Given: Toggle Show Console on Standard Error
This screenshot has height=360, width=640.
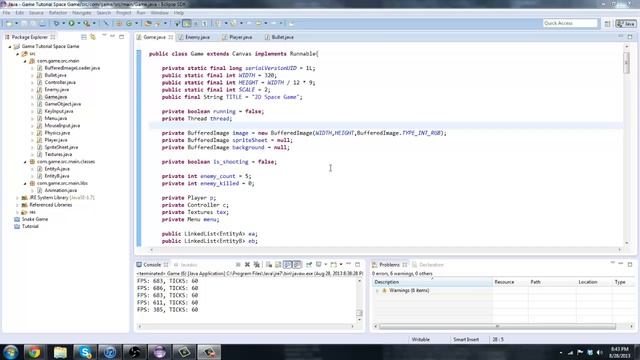Looking at the screenshot, I should click(297, 264).
